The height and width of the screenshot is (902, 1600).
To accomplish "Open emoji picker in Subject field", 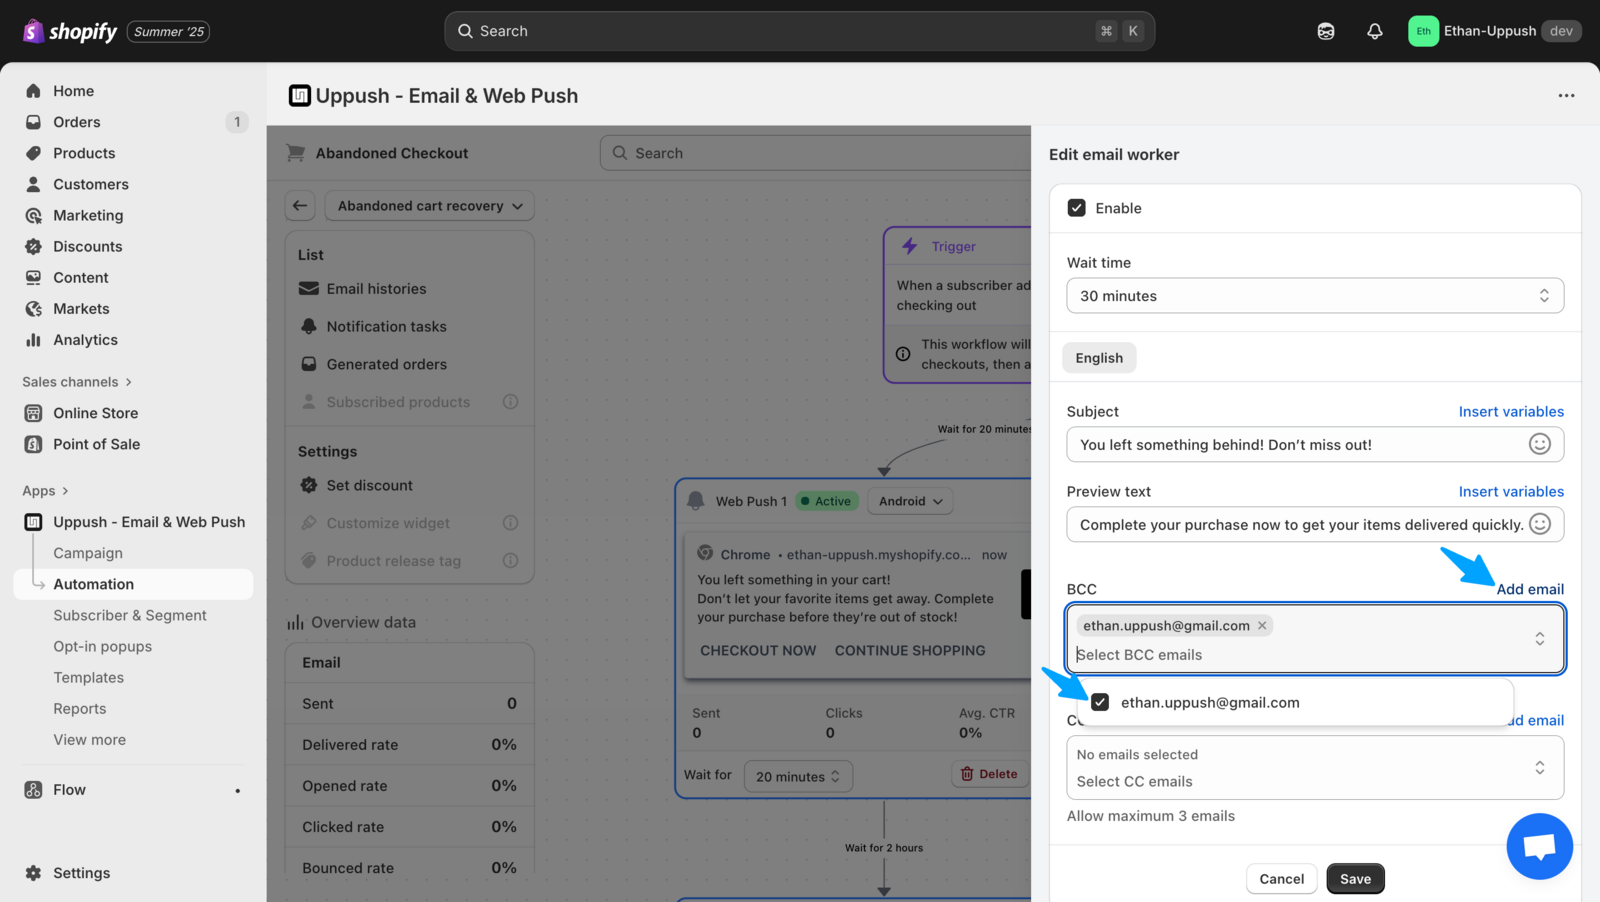I will click(1539, 444).
